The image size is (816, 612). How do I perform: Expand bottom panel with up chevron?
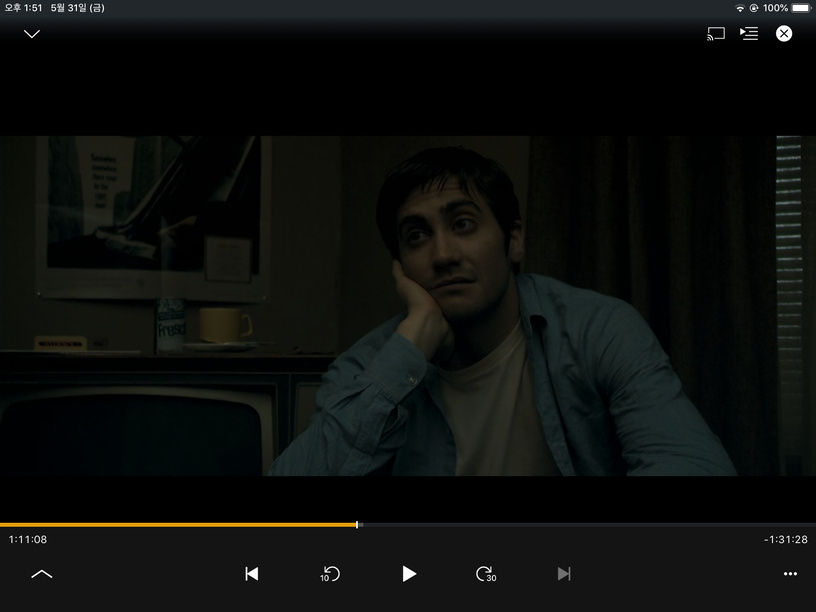tap(42, 574)
